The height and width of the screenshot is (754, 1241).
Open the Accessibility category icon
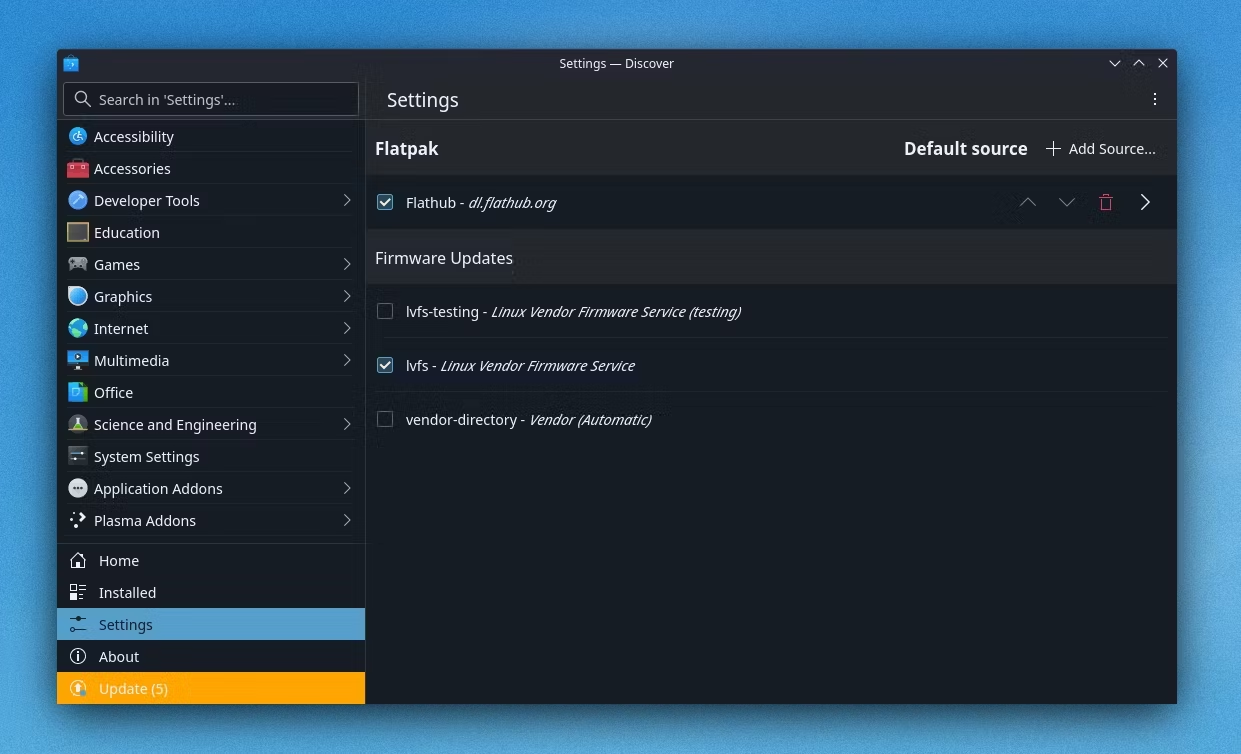78,136
